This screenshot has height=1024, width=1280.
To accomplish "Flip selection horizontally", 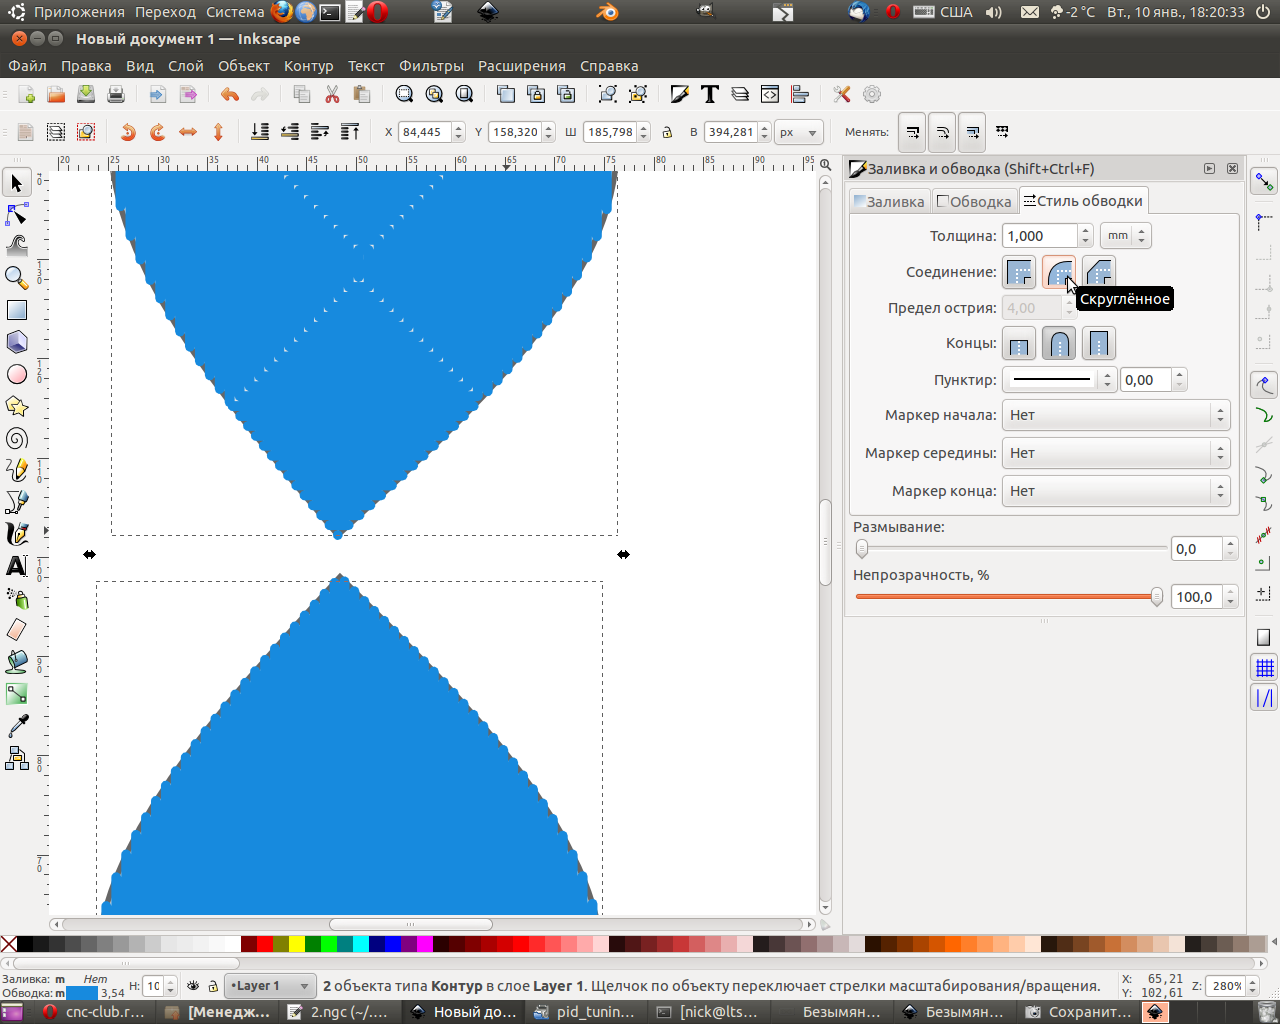I will 188,132.
